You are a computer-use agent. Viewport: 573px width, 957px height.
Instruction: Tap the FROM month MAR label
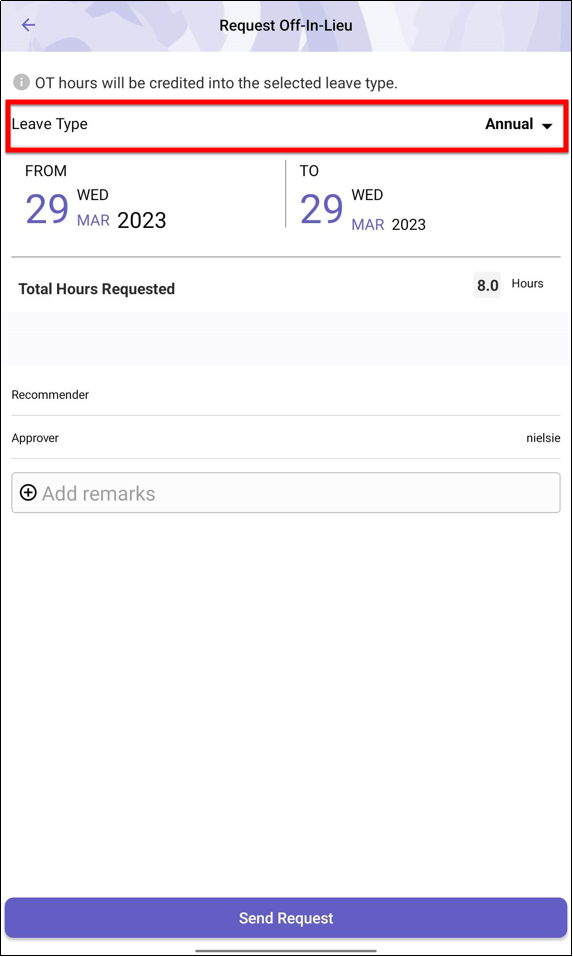[93, 220]
